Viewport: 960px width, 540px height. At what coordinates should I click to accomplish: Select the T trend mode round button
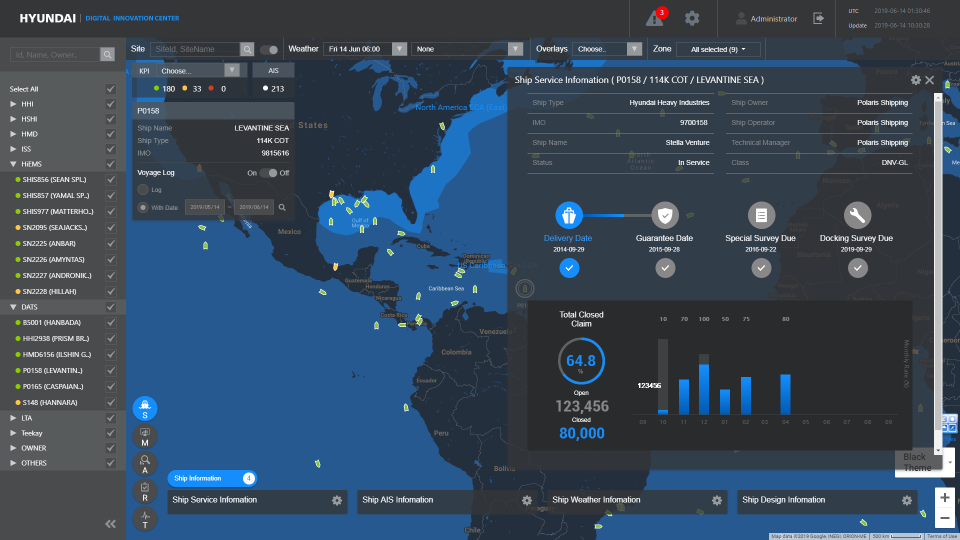145,519
